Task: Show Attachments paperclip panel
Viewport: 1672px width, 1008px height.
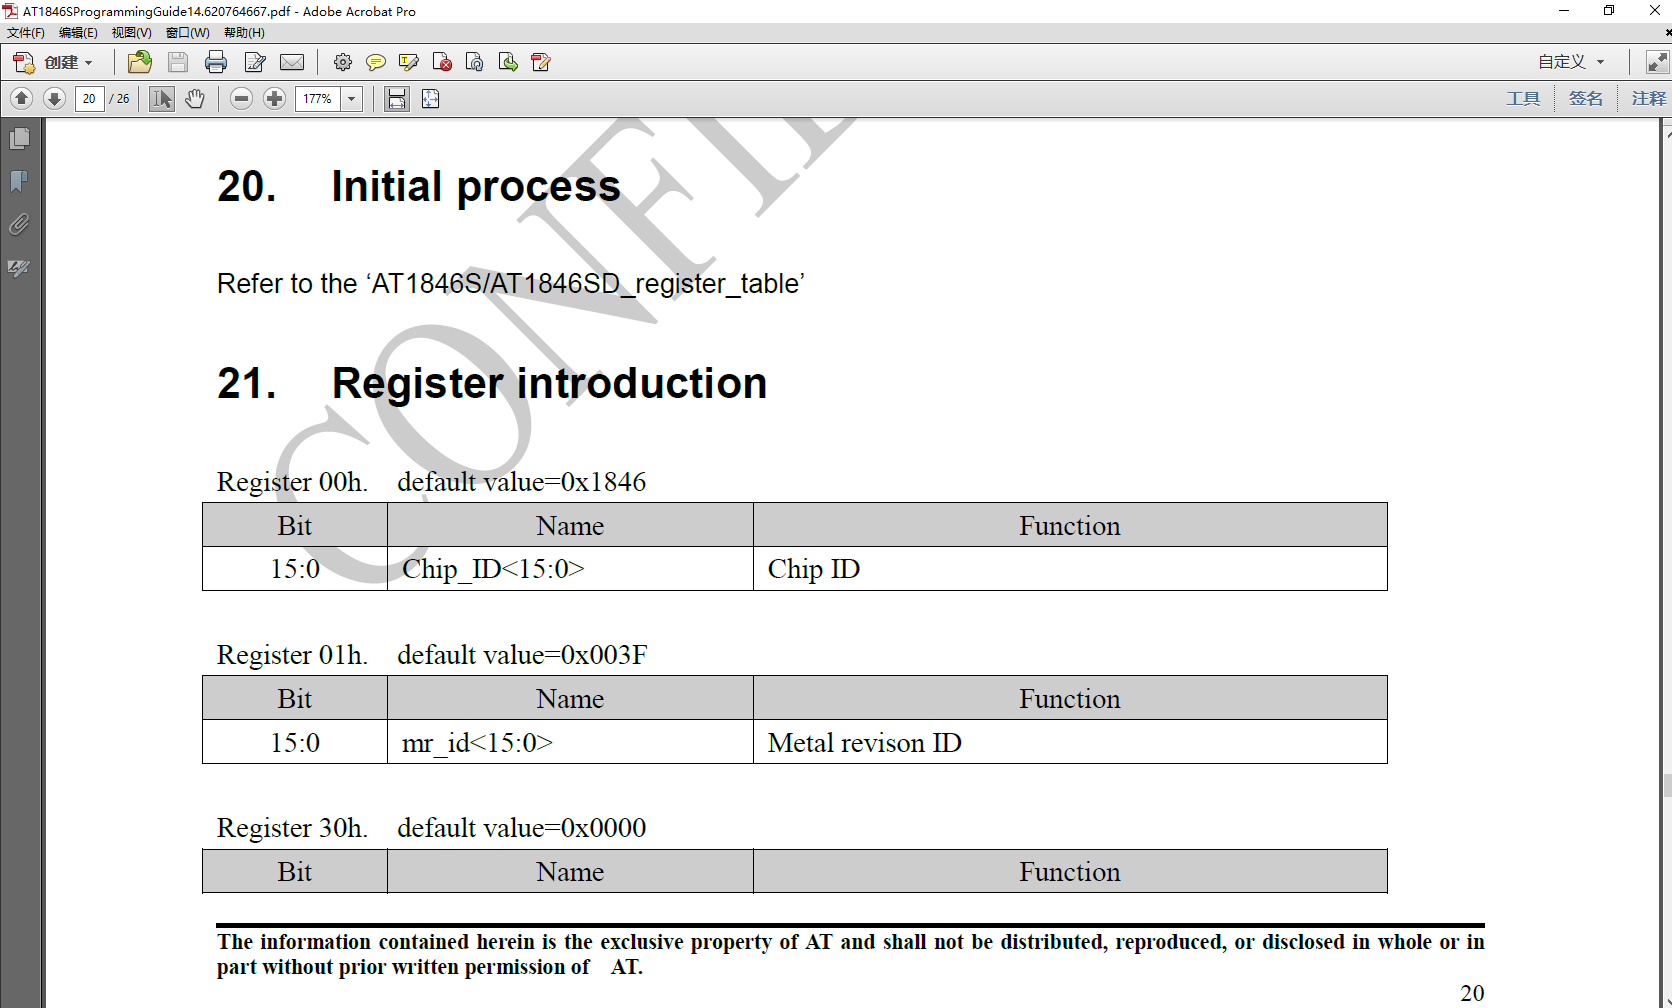Action: coord(20,224)
